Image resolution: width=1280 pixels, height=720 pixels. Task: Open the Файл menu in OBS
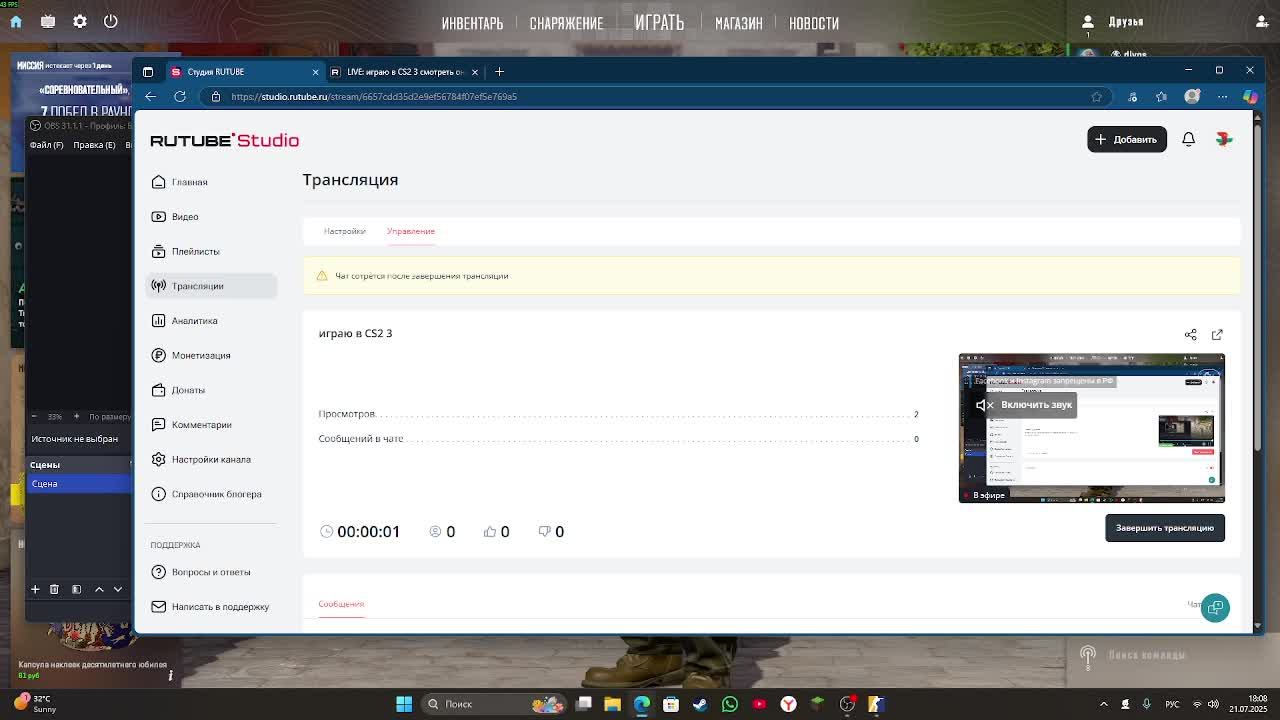pos(46,145)
